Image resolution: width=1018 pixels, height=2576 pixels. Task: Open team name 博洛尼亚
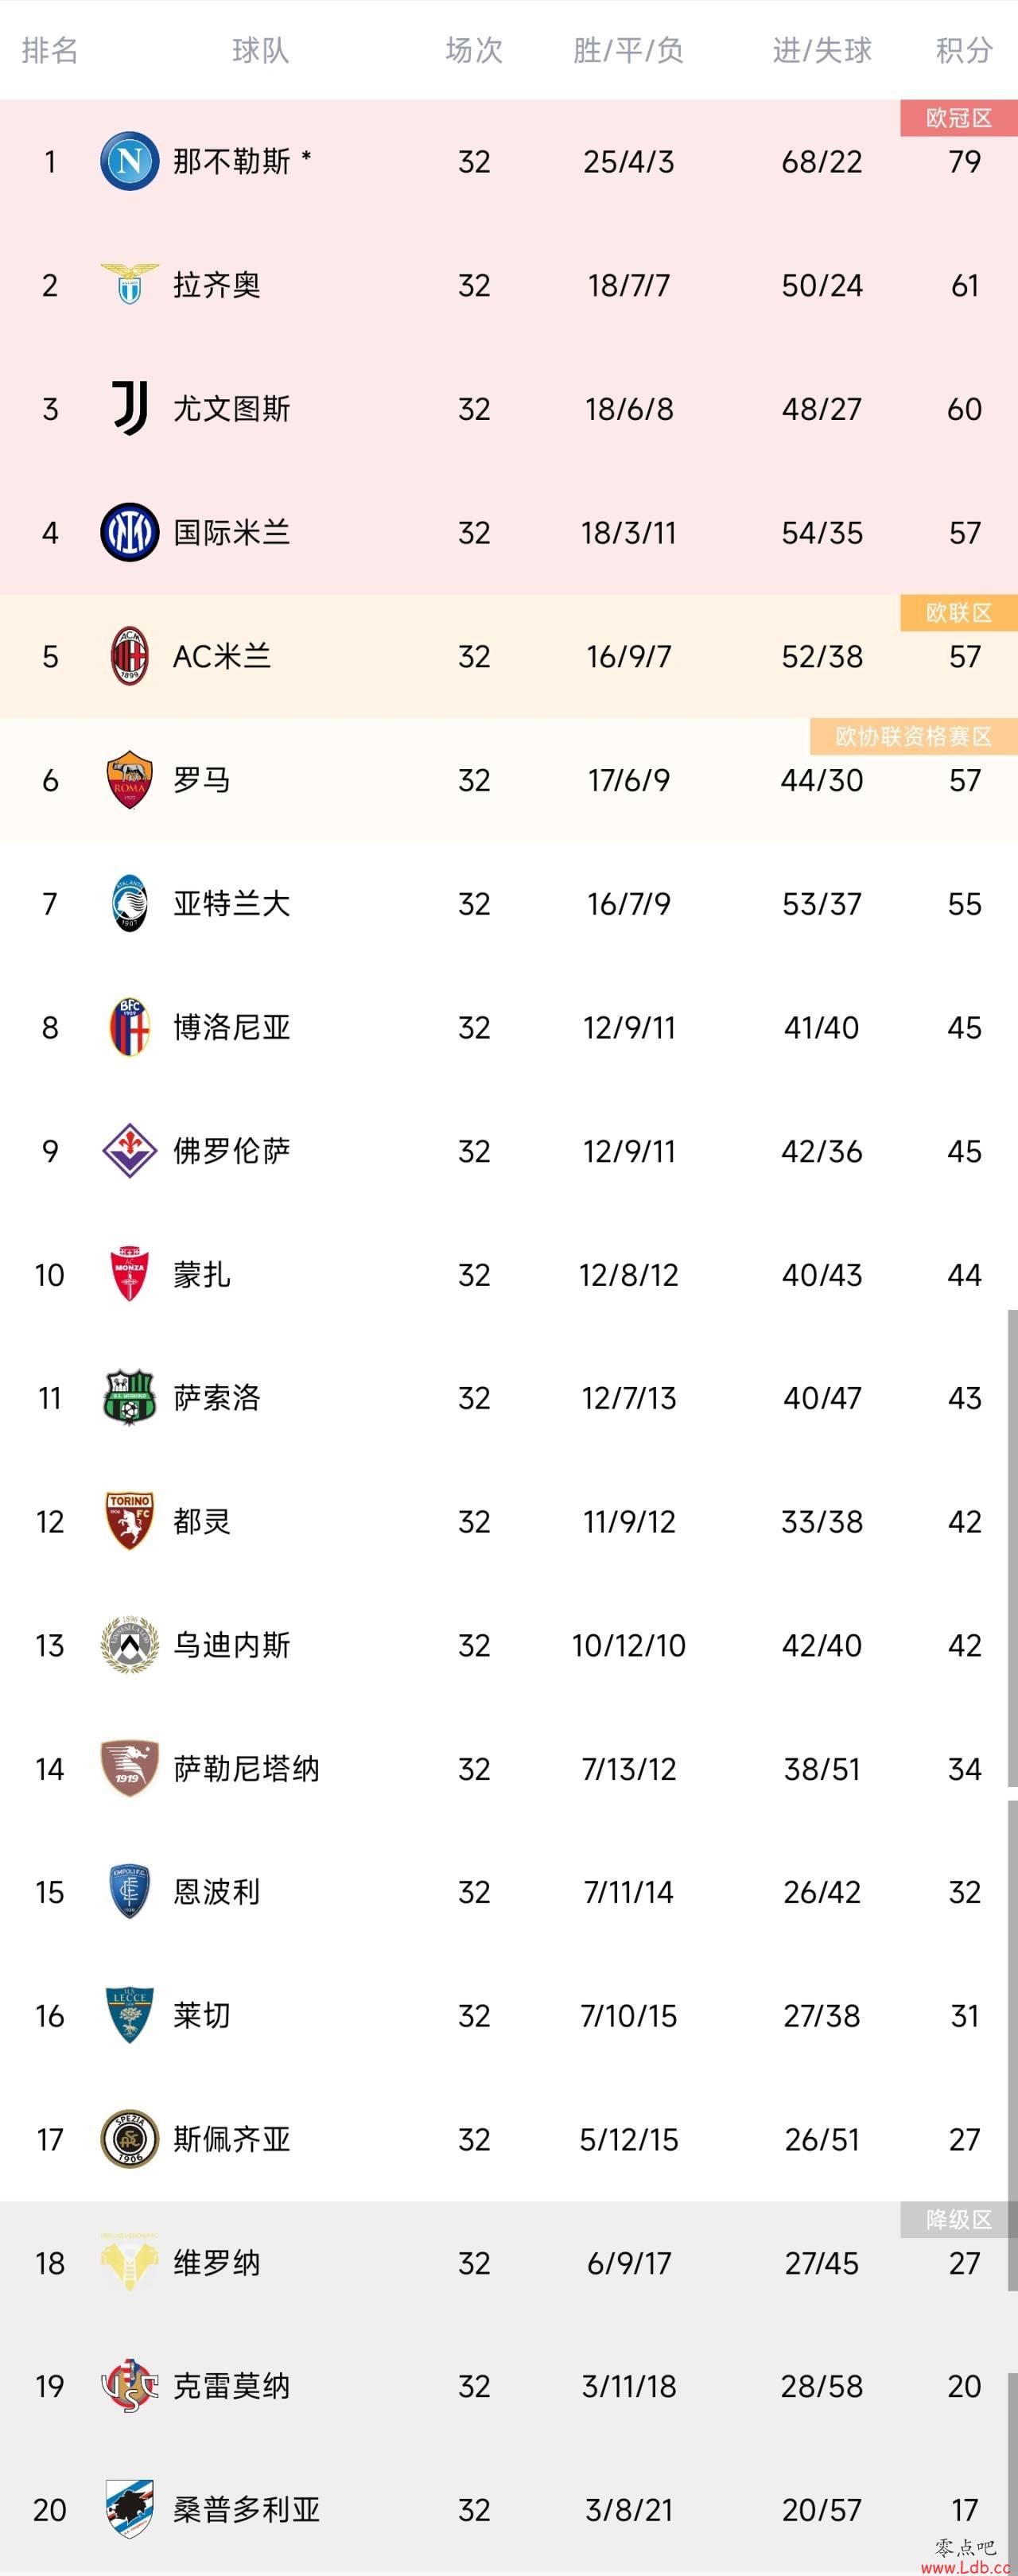232,1027
